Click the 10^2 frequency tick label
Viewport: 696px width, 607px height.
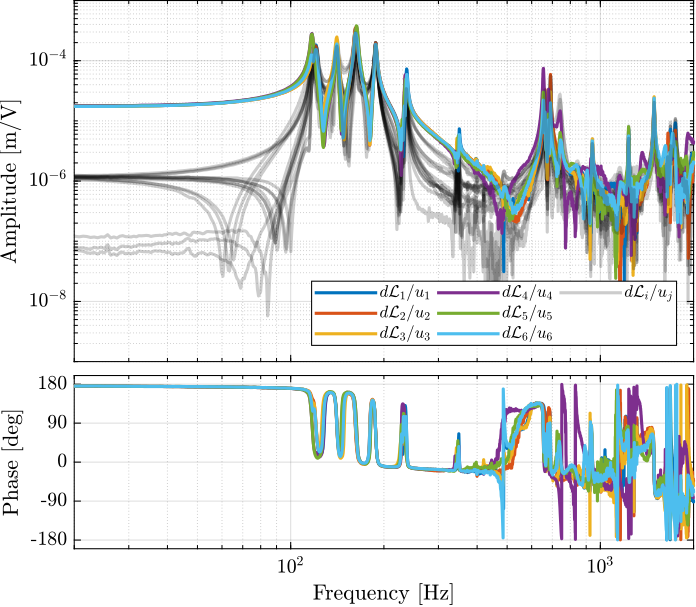coord(291,564)
